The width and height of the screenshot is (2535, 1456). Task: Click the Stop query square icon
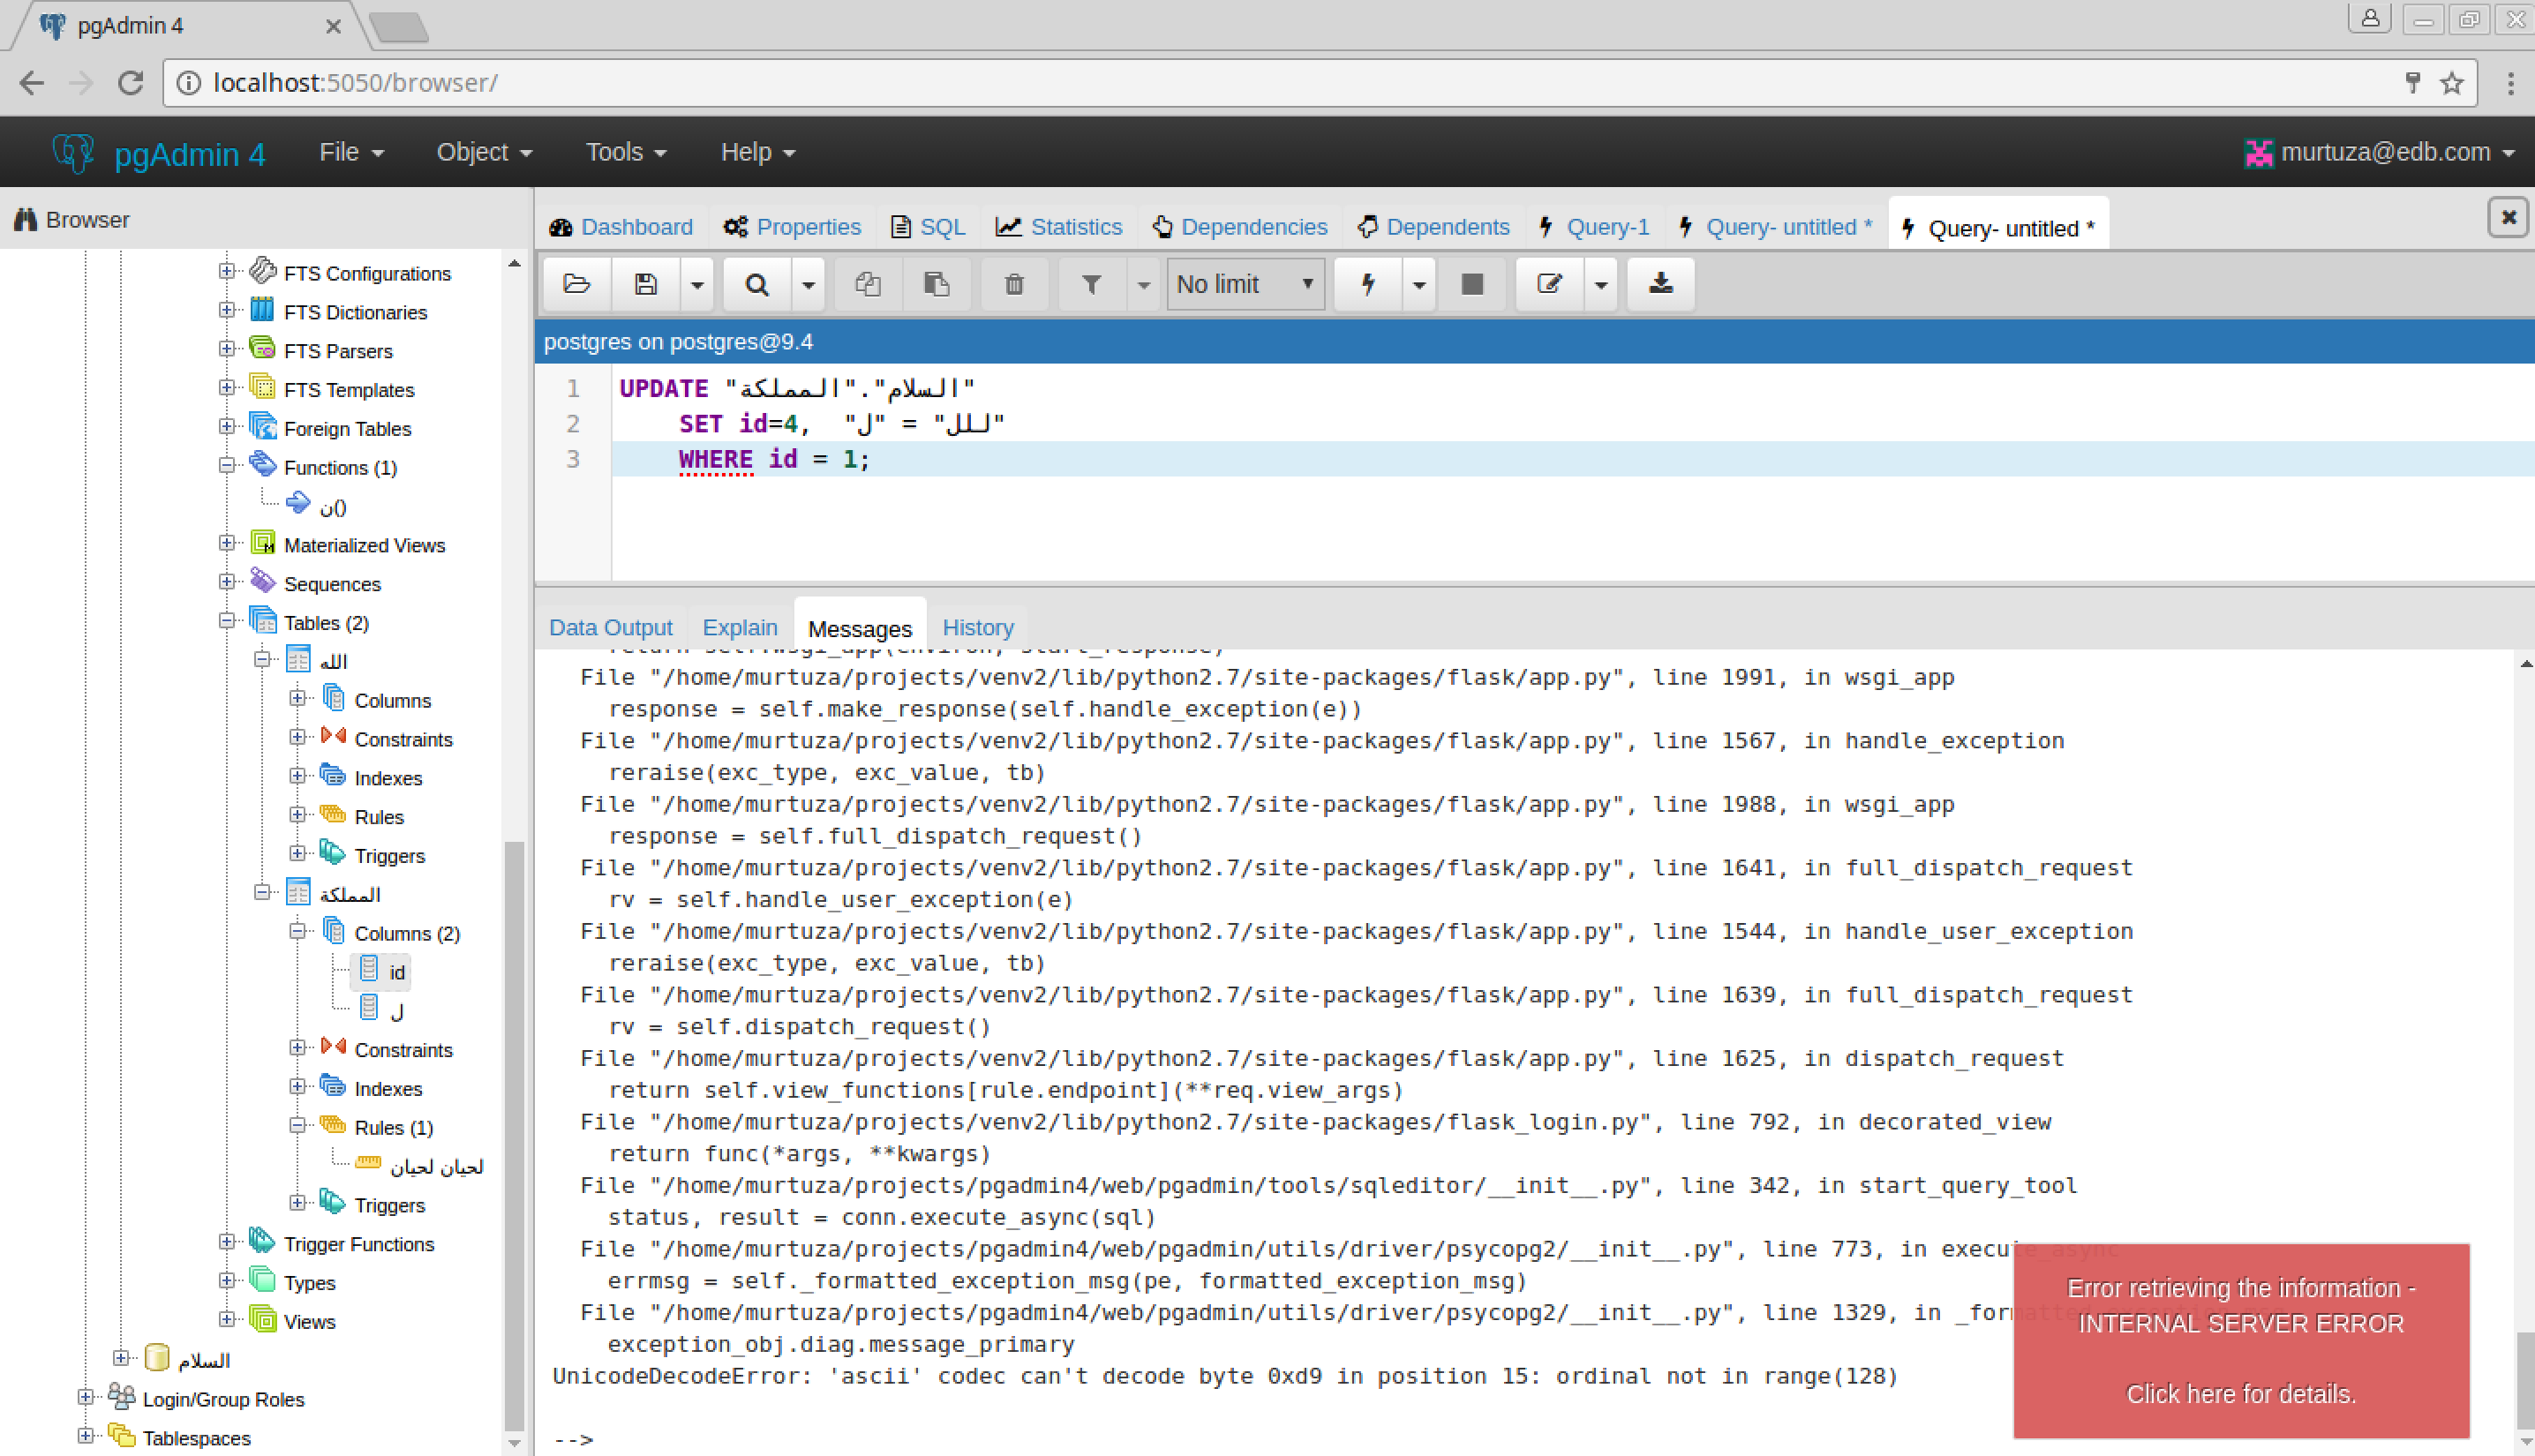1472,284
